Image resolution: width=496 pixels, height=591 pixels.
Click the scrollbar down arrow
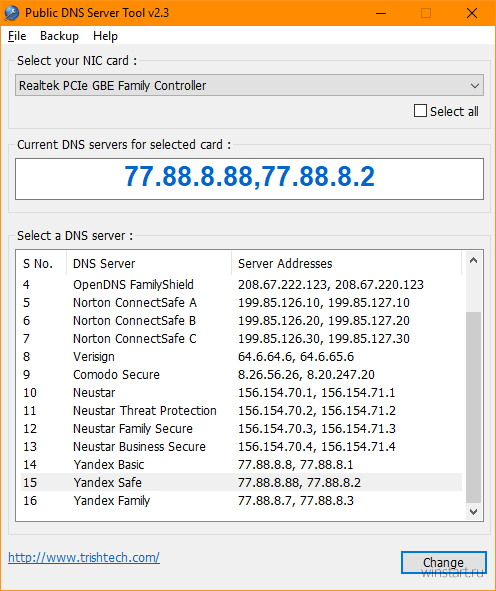click(x=473, y=511)
